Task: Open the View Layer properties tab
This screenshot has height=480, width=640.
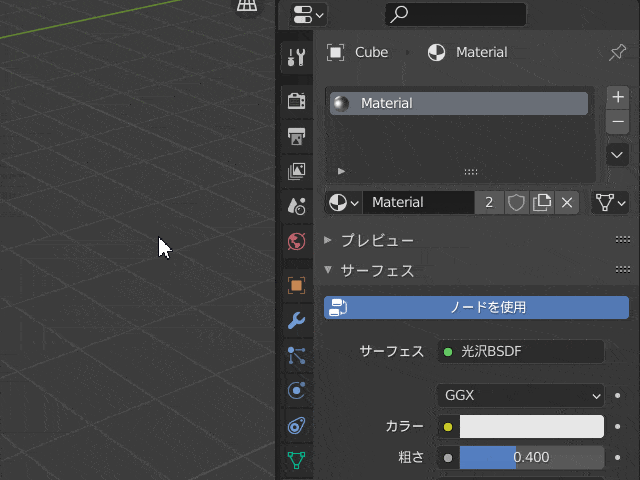Action: coord(296,171)
